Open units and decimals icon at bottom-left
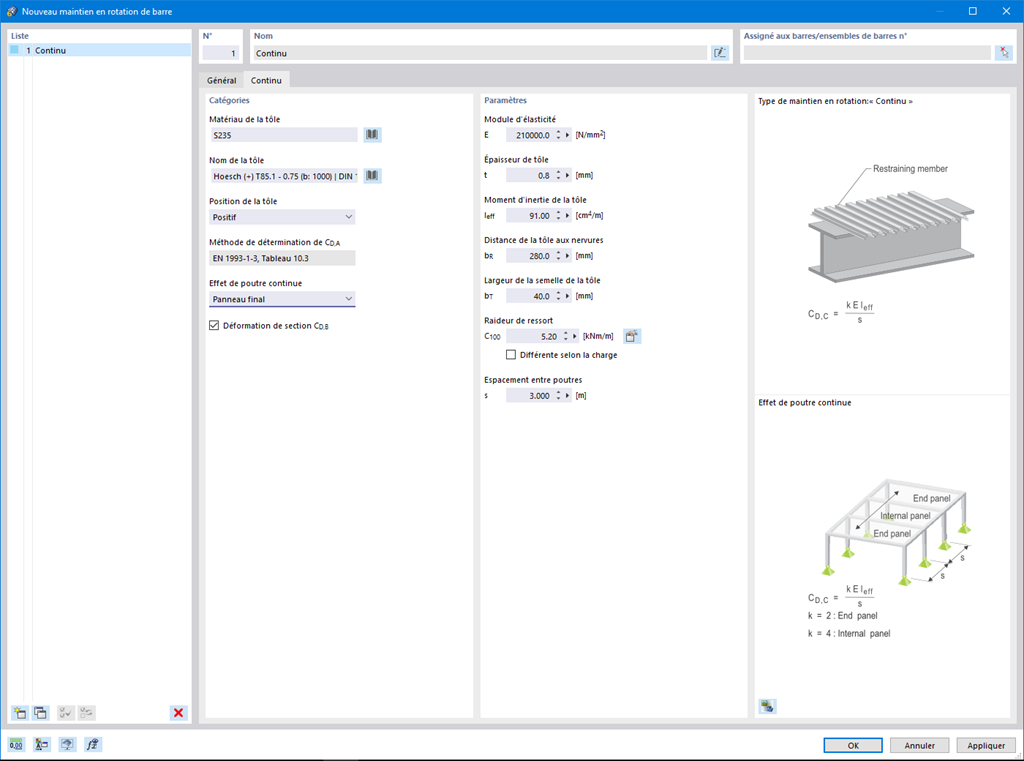The width and height of the screenshot is (1024, 761). coord(16,744)
